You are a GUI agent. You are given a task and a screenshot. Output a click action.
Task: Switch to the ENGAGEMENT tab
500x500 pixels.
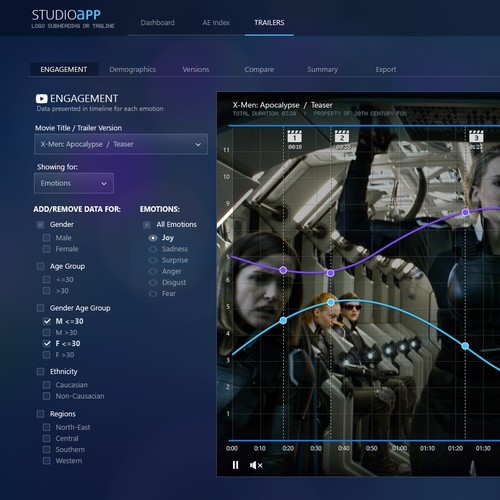coord(64,69)
